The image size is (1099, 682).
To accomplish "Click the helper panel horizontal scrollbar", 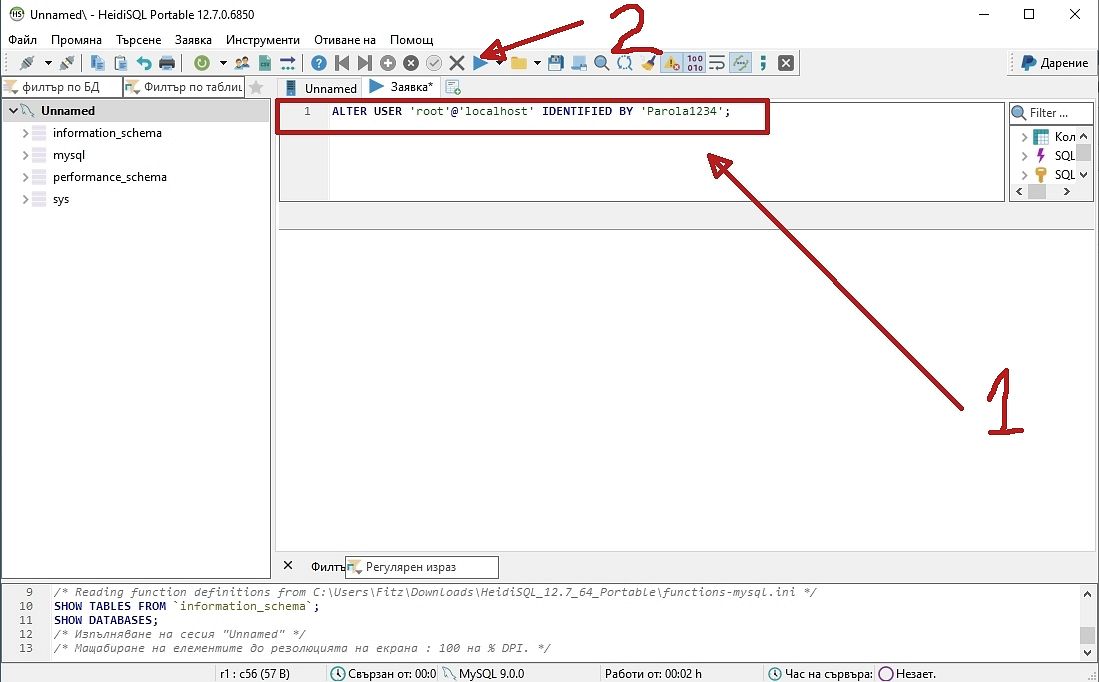I will 1043,191.
